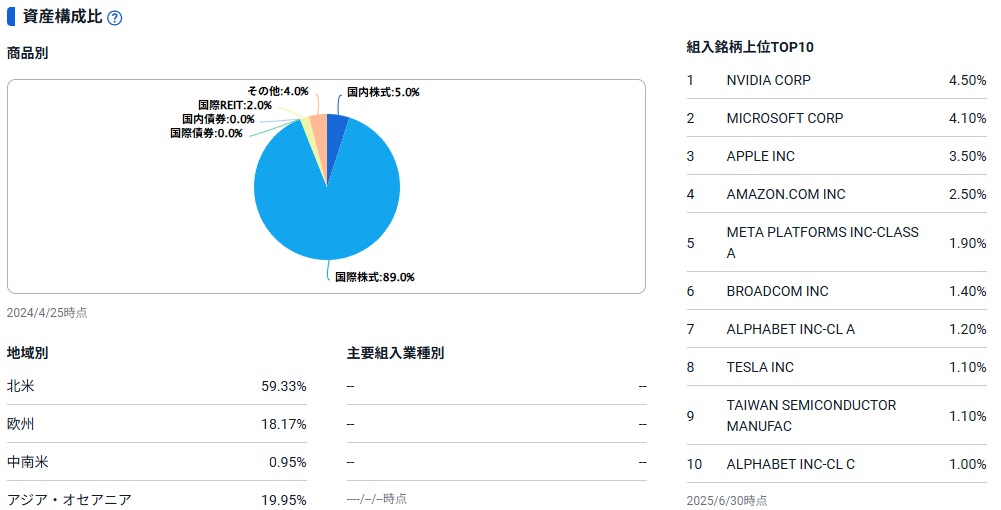The width and height of the screenshot is (1001, 510).
Task: Select TAIWAN SEMICONDUCTOR MANUFAC entry
Action: click(x=811, y=416)
